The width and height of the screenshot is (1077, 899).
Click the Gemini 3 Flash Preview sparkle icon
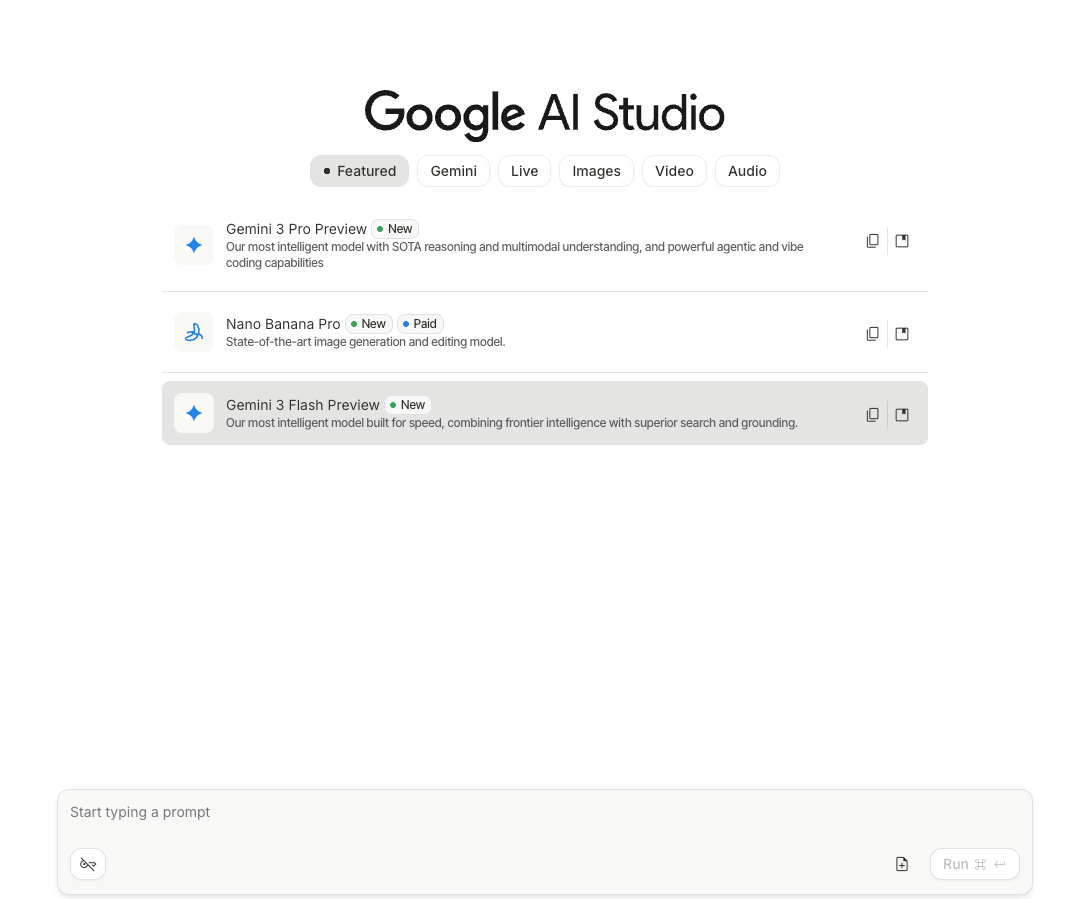194,413
